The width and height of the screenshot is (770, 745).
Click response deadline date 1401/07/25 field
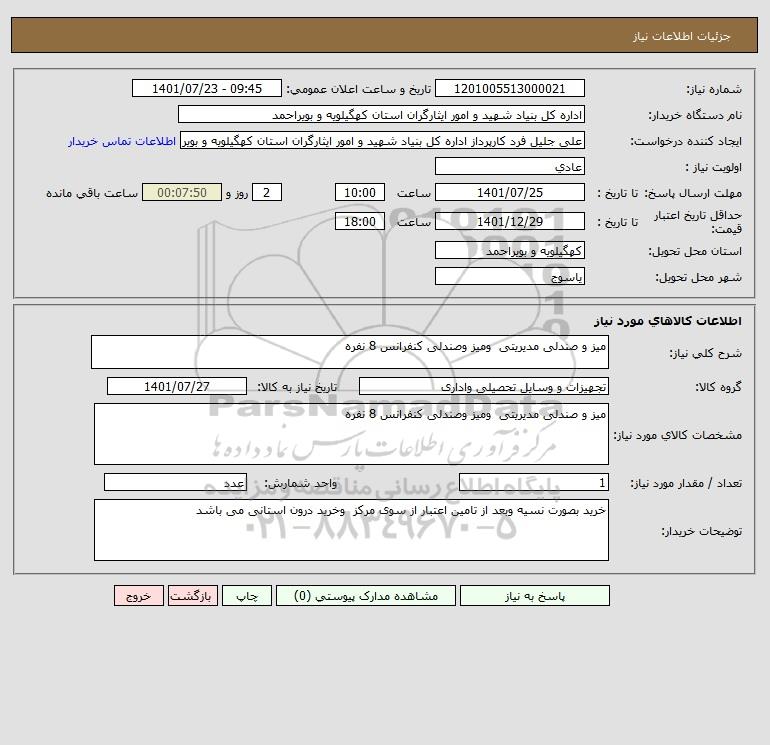[x=510, y=193]
